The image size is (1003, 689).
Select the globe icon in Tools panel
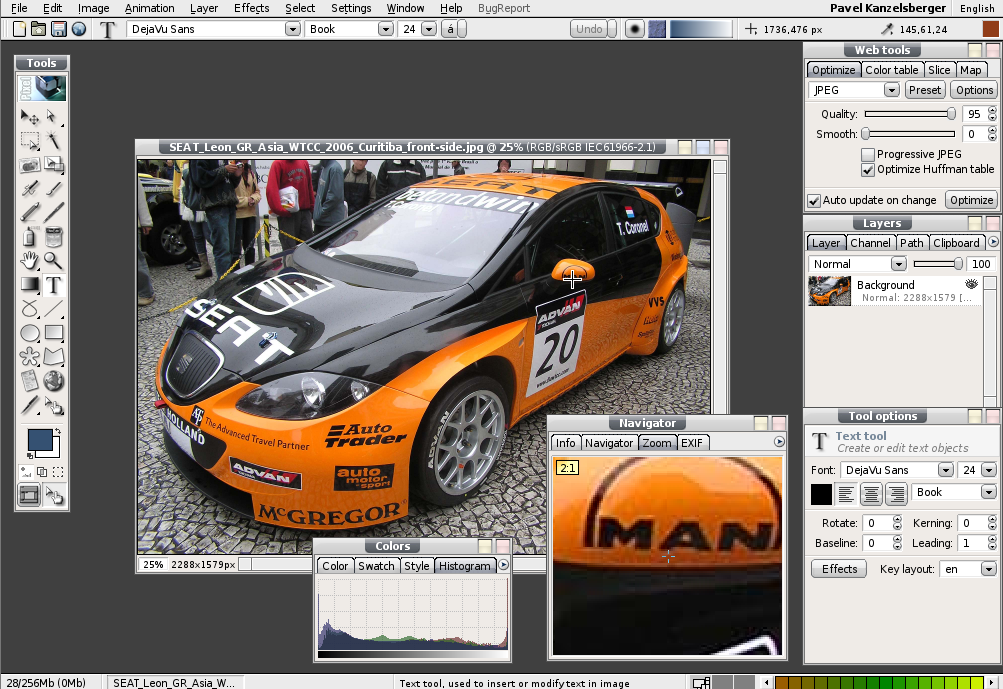click(54, 381)
